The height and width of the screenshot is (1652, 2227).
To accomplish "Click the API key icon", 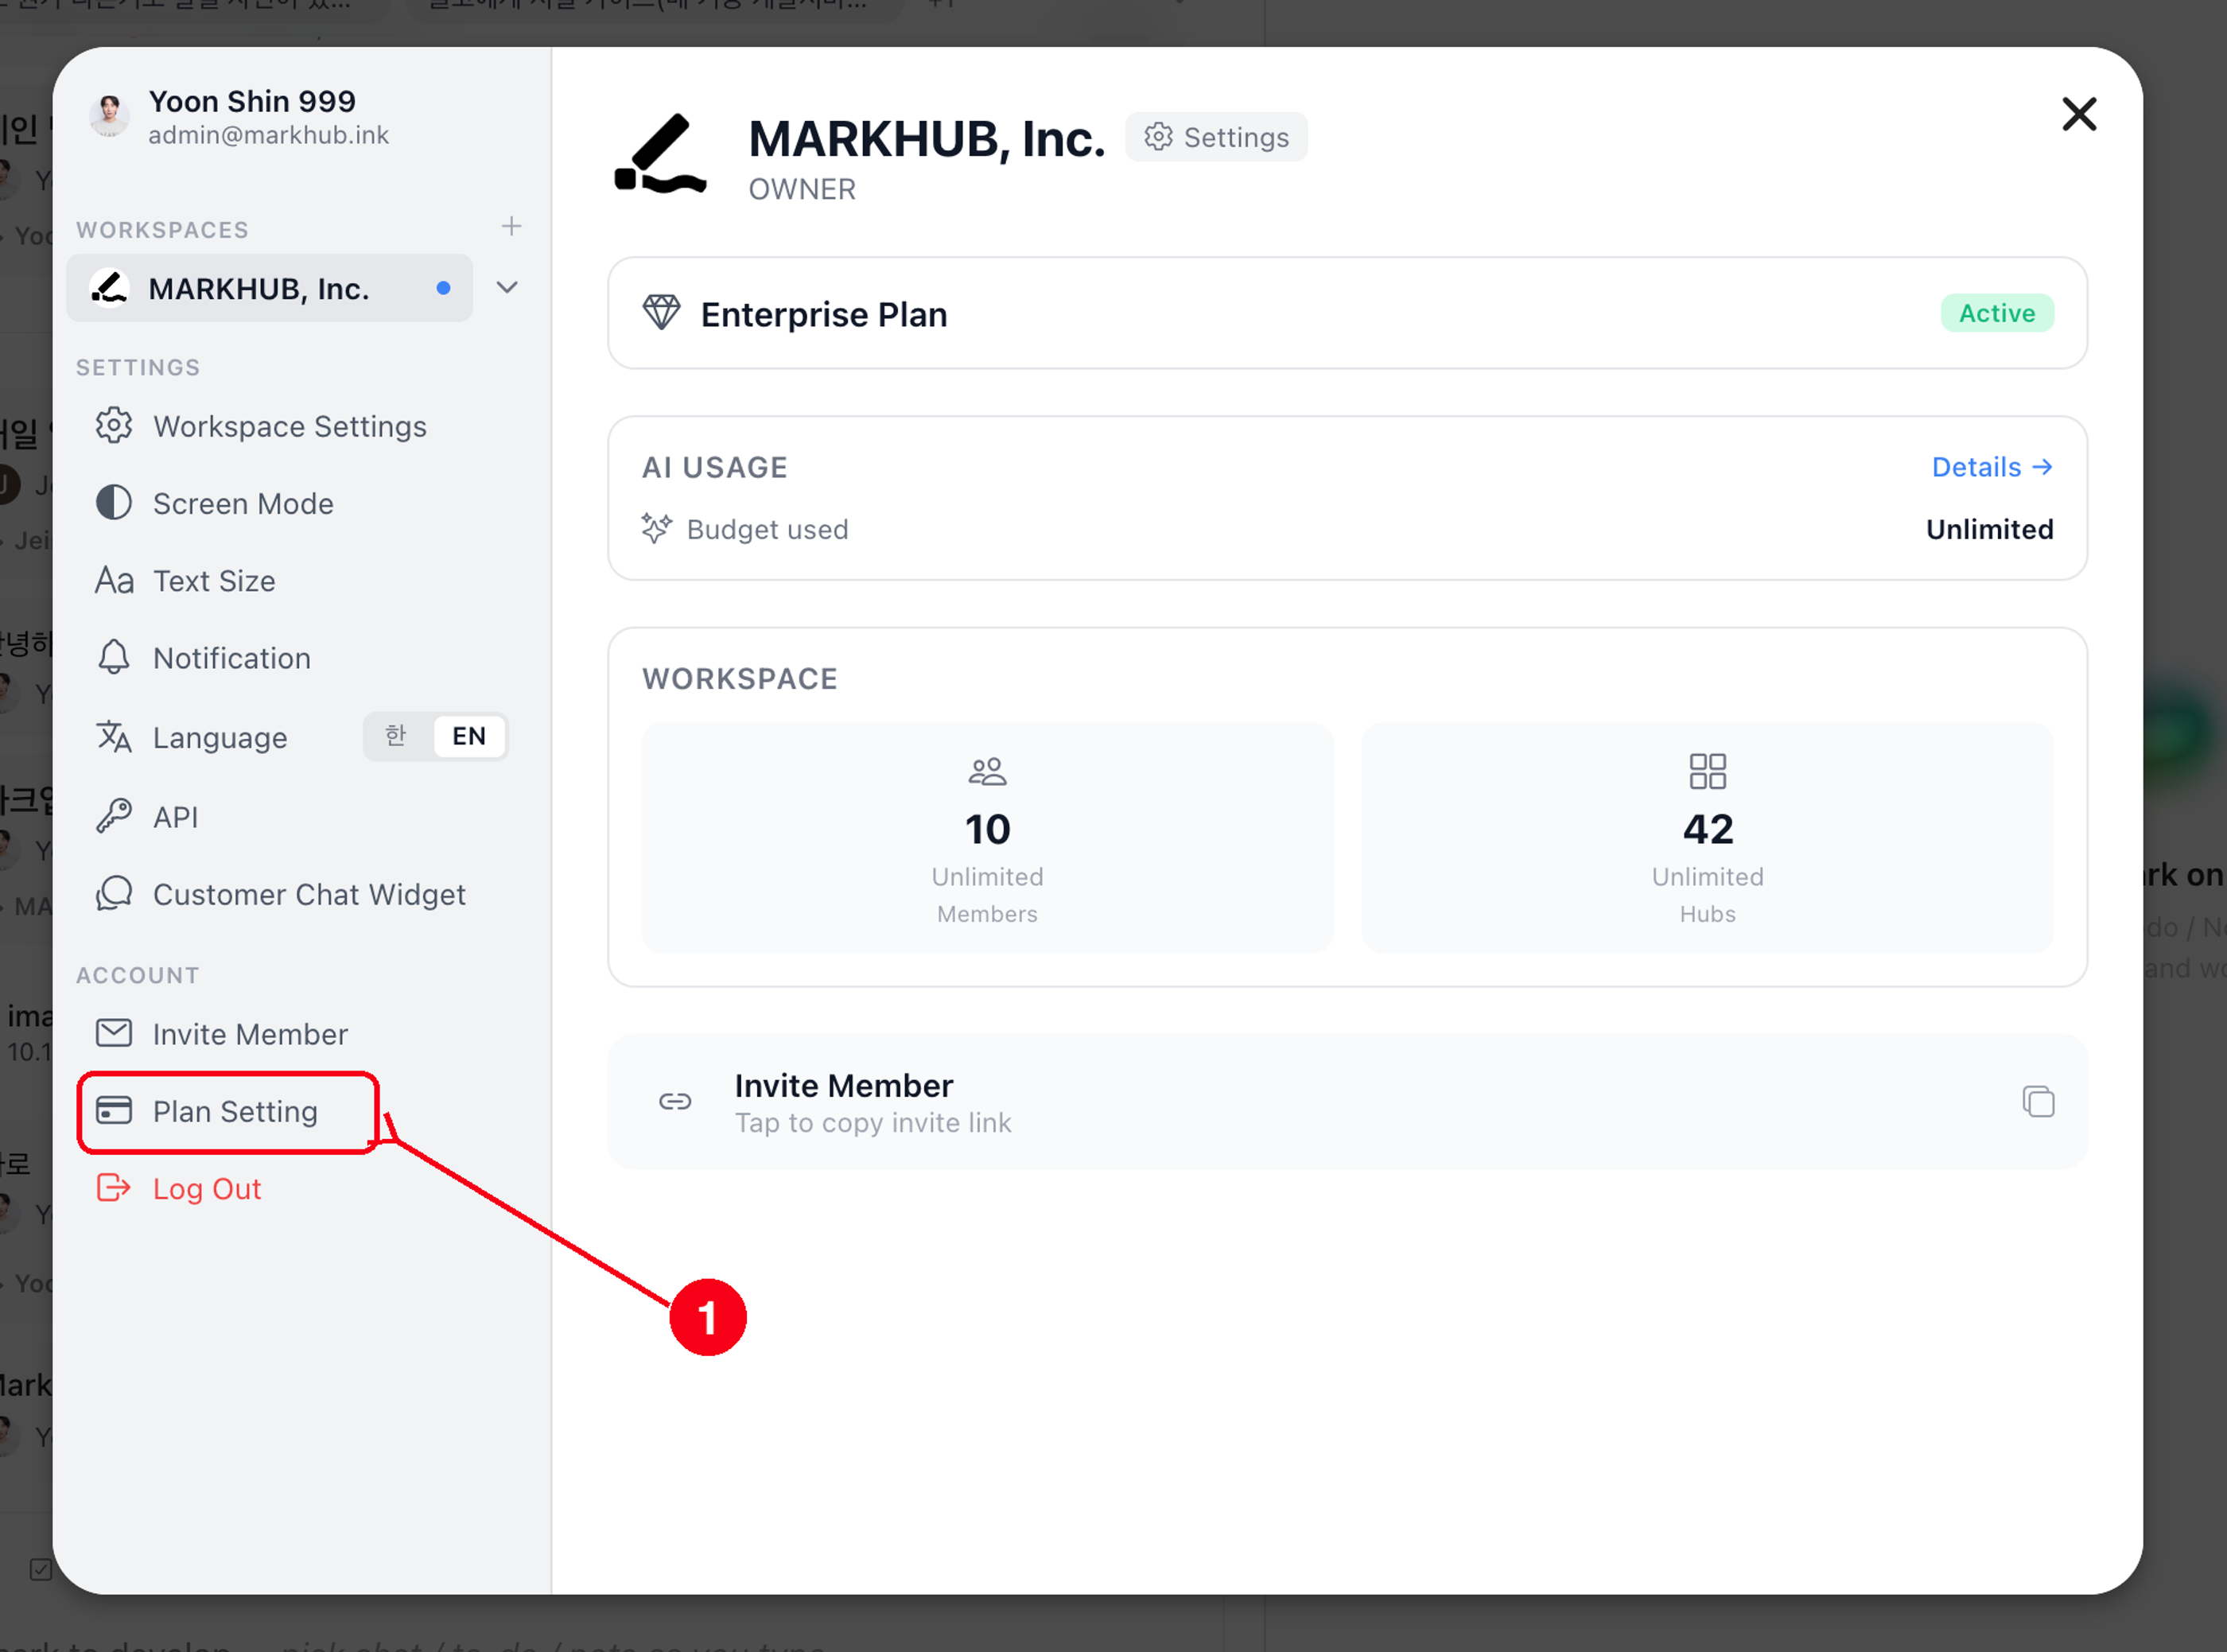I will coord(114,817).
